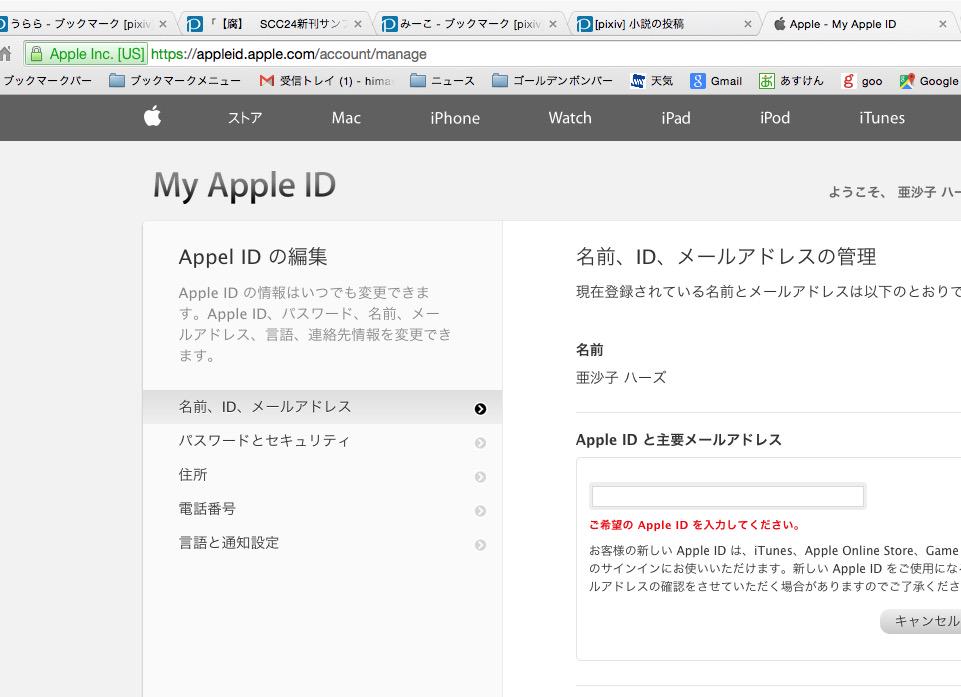Open ストア in Apple navigation bar

(245, 118)
